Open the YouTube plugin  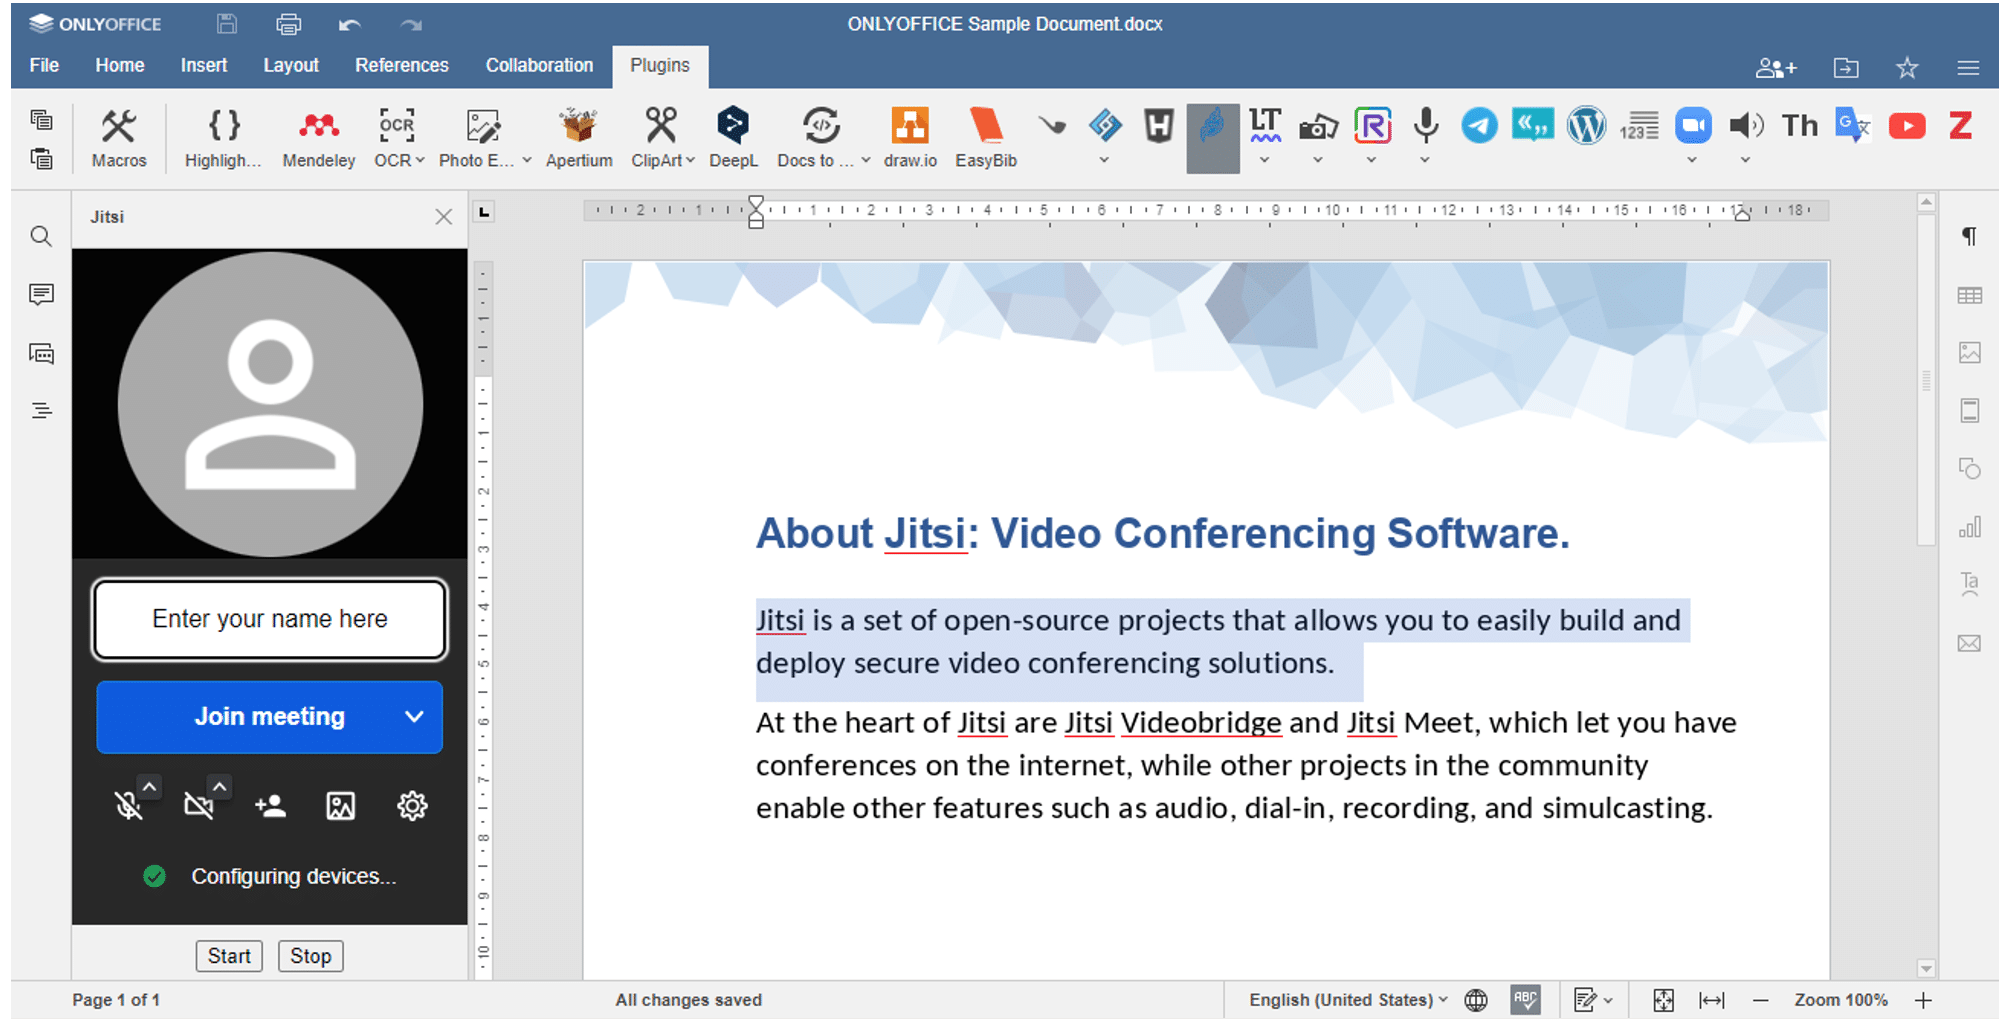pyautogui.click(x=1907, y=126)
